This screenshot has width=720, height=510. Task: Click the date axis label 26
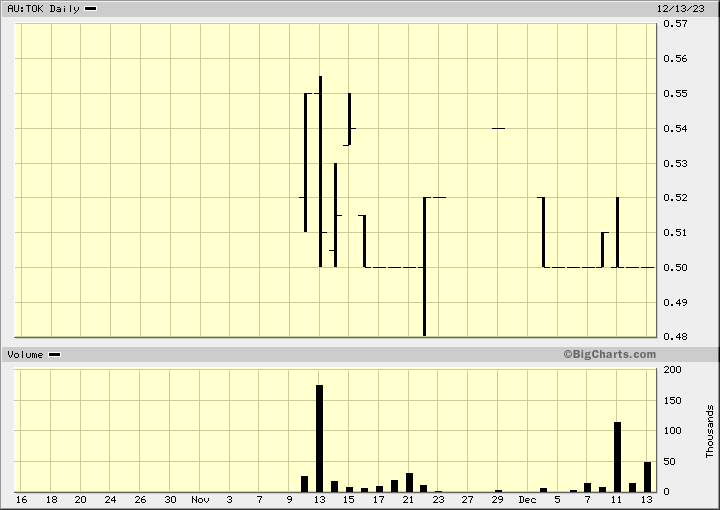coord(140,499)
